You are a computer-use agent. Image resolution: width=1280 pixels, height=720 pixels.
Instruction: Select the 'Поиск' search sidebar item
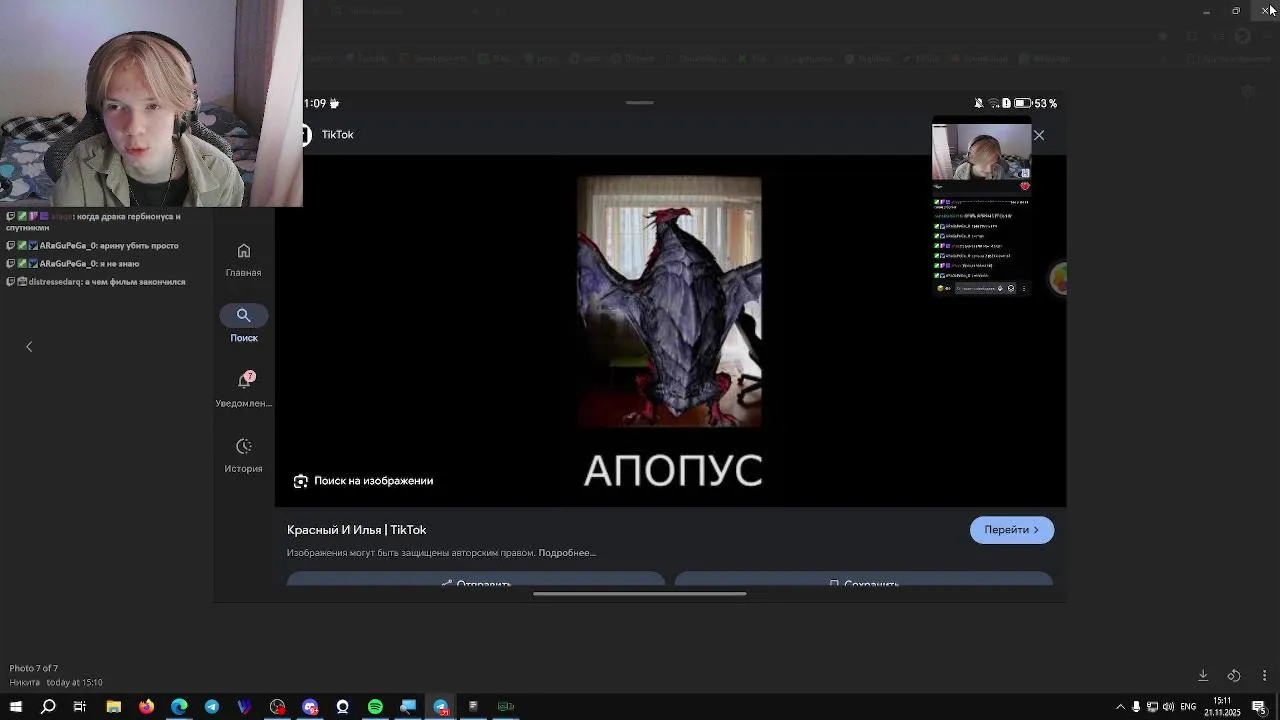[x=243, y=324]
